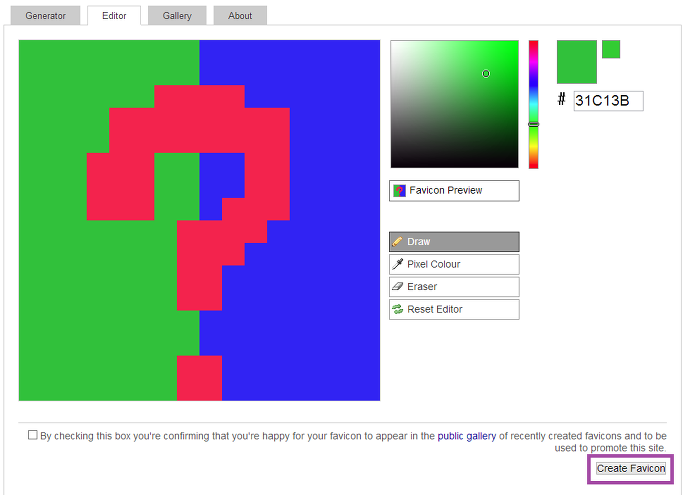Check the public gallery consent checkbox

point(33,435)
